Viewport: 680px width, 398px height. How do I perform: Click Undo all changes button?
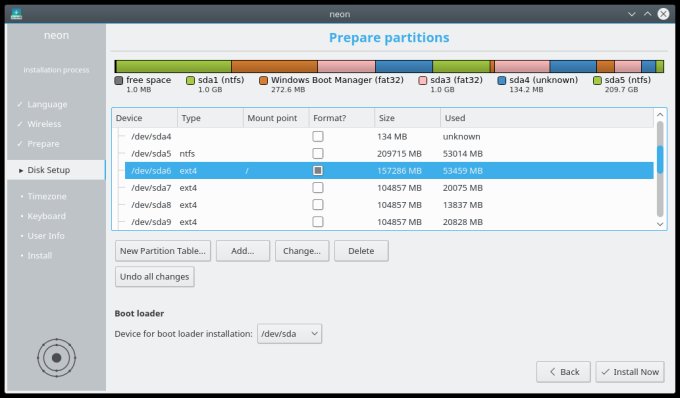pyautogui.click(x=154, y=277)
